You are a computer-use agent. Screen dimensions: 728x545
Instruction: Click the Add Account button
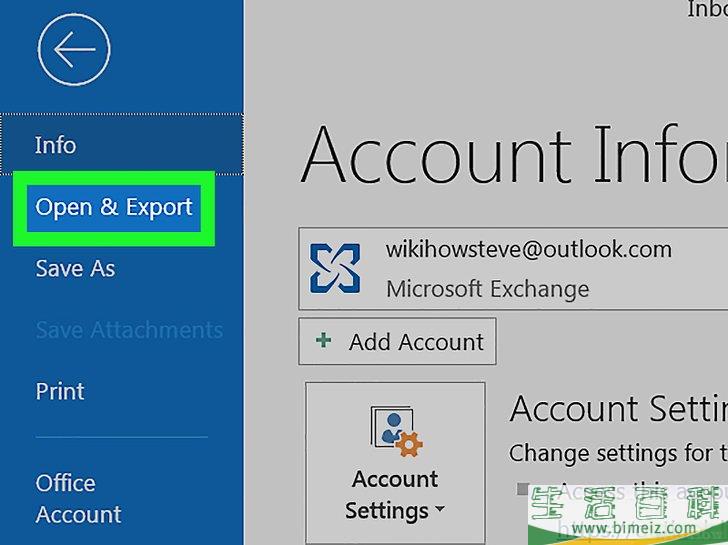[x=397, y=341]
